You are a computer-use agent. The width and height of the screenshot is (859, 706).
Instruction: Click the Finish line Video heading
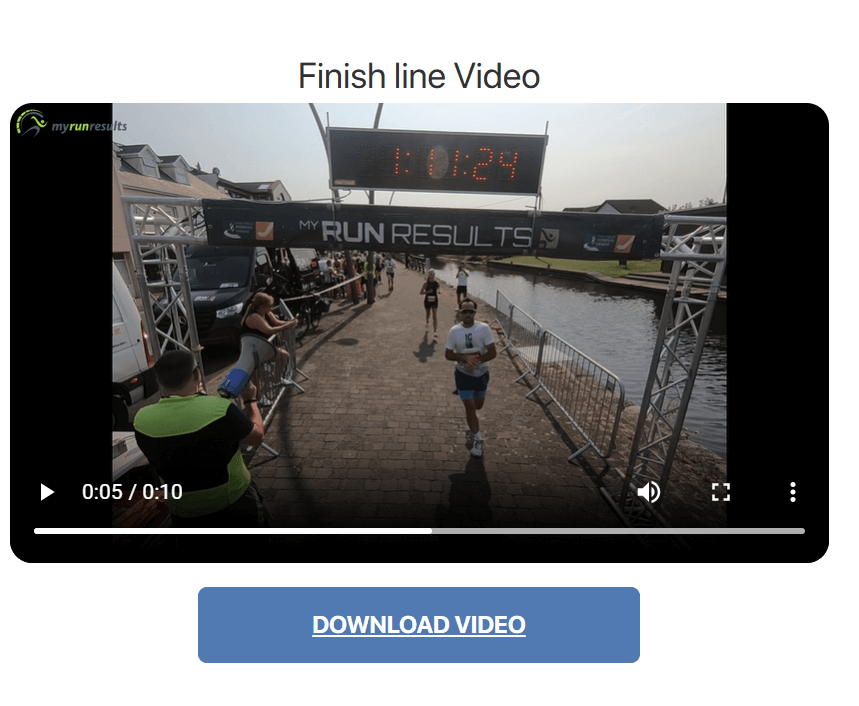(x=419, y=76)
